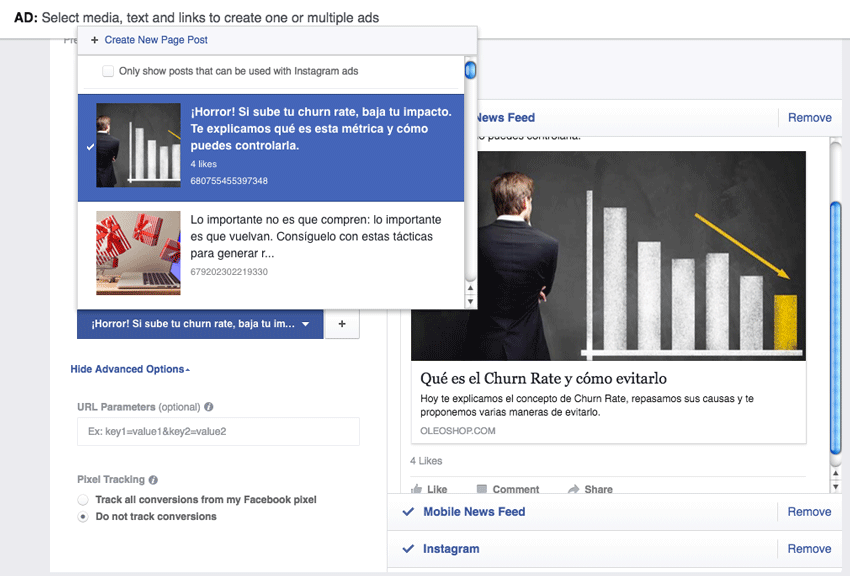Choose the Lo importante no es que compren post
This screenshot has width=850, height=576.
[271, 253]
